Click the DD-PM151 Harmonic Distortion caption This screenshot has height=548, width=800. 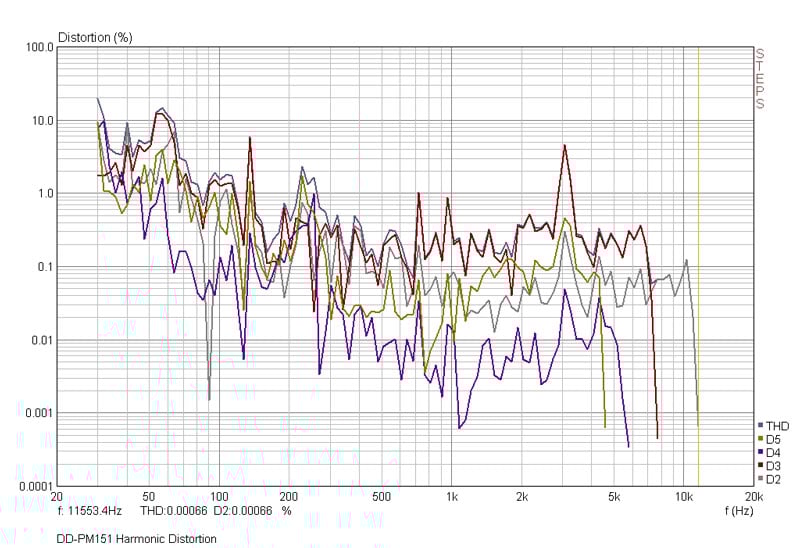[136, 538]
